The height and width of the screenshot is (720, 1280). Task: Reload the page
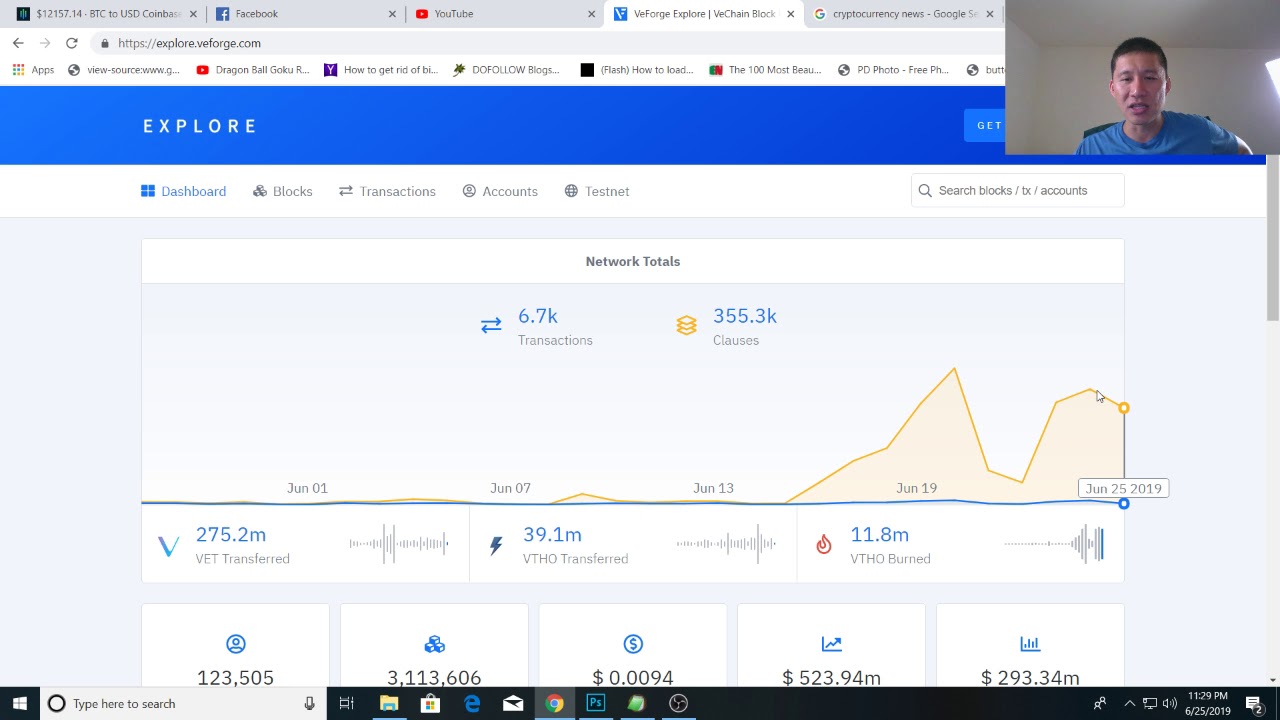click(x=72, y=43)
